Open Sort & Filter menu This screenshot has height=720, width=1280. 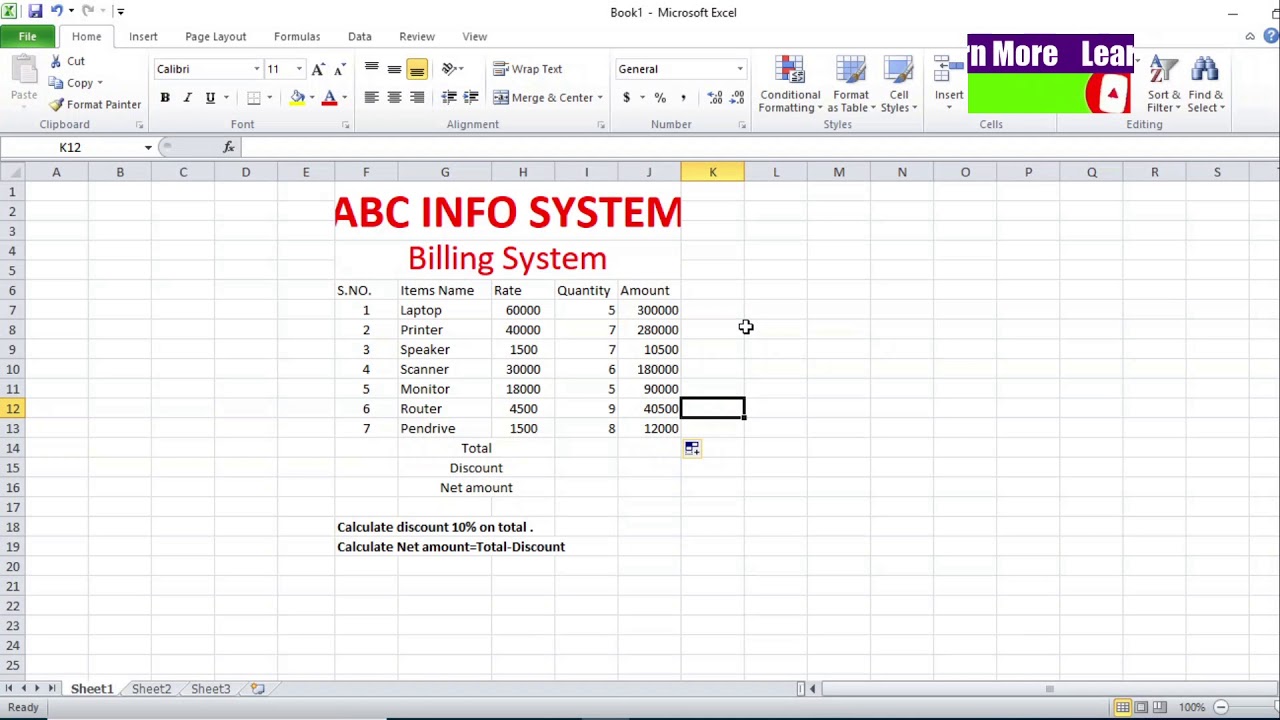1164,85
